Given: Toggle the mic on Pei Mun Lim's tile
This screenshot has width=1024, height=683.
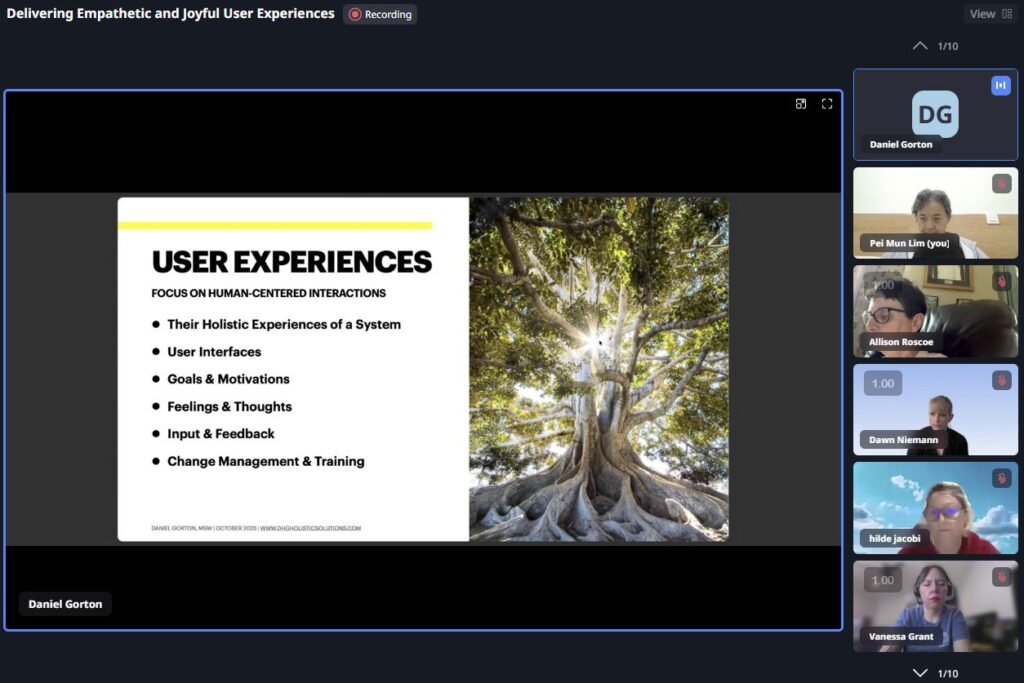Looking at the screenshot, I should tap(1001, 184).
